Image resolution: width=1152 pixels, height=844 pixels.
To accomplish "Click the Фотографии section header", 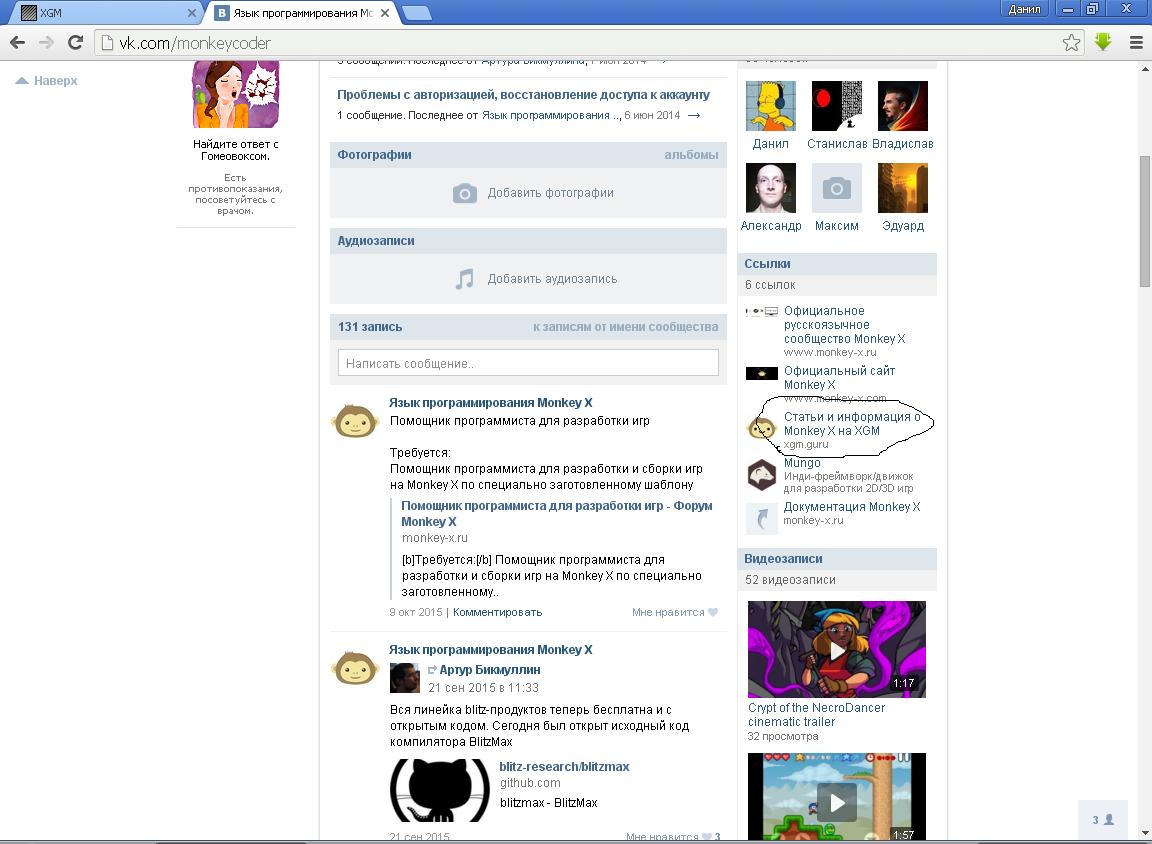I will (x=374, y=154).
